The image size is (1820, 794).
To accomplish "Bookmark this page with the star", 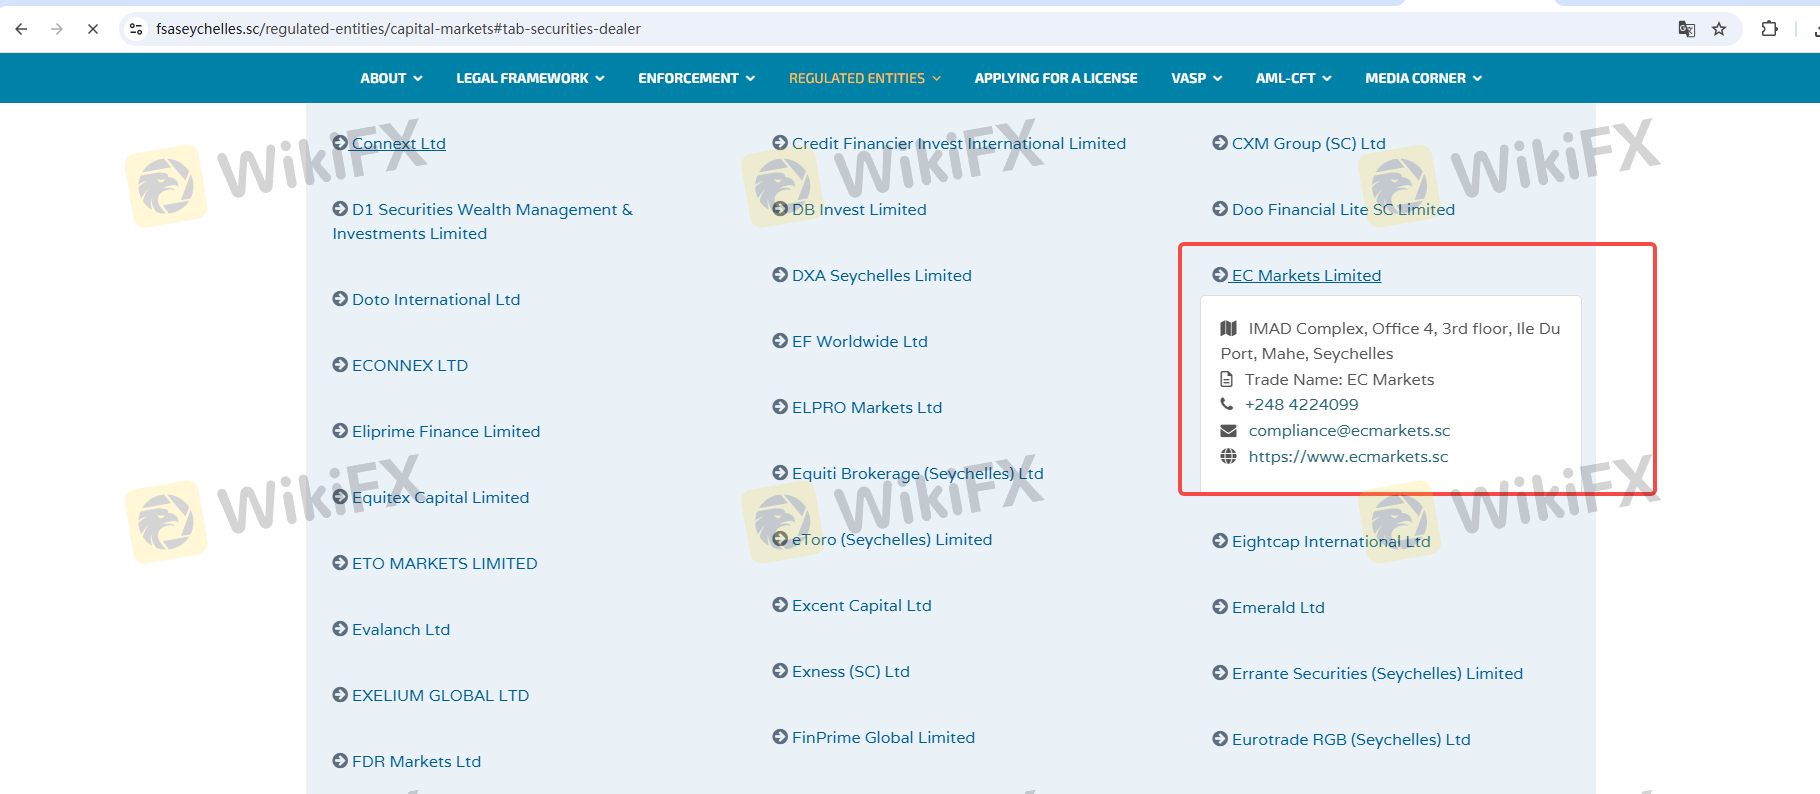I will click(1719, 29).
